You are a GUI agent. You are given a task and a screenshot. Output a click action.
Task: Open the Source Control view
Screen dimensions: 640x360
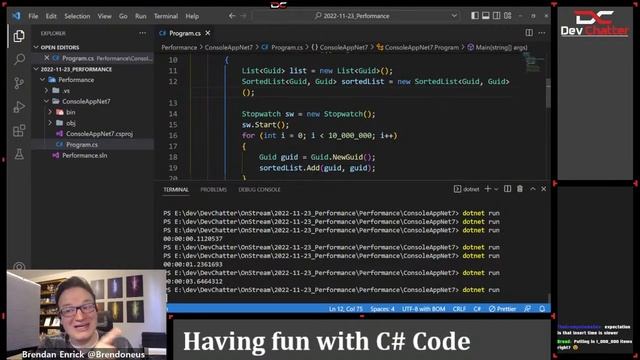(19, 83)
